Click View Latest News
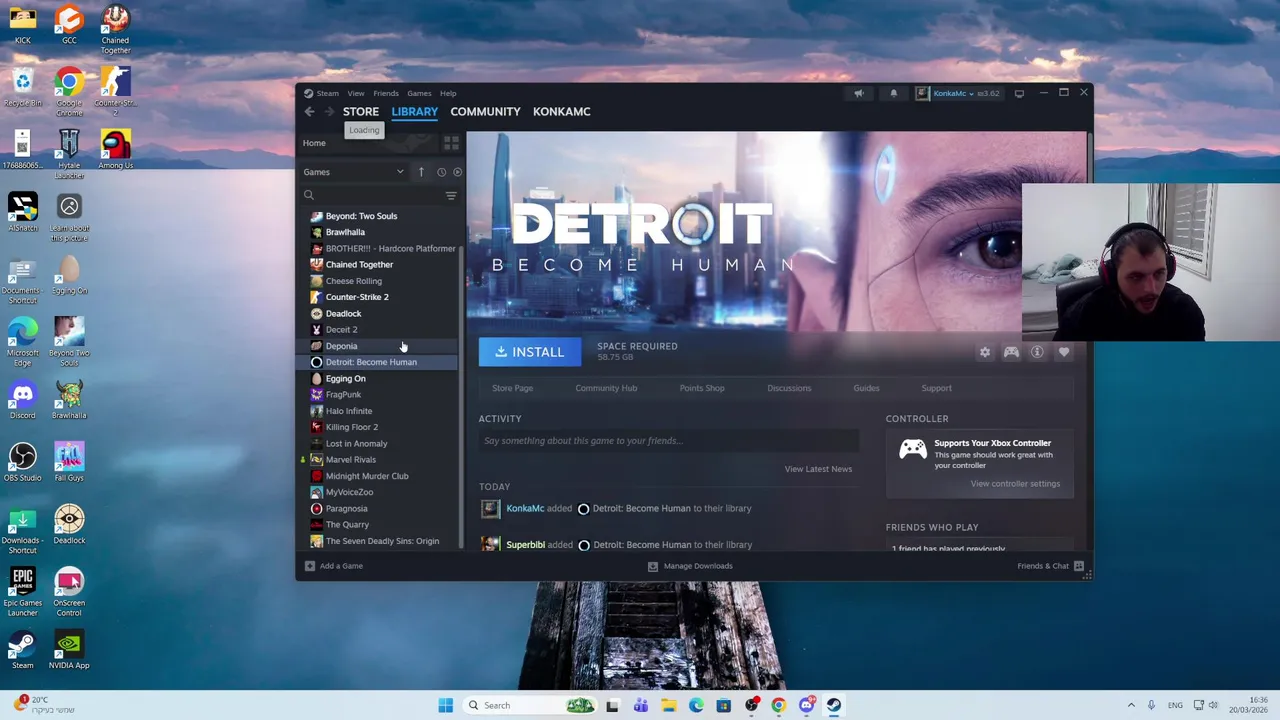Viewport: 1280px width, 720px height. coord(818,469)
